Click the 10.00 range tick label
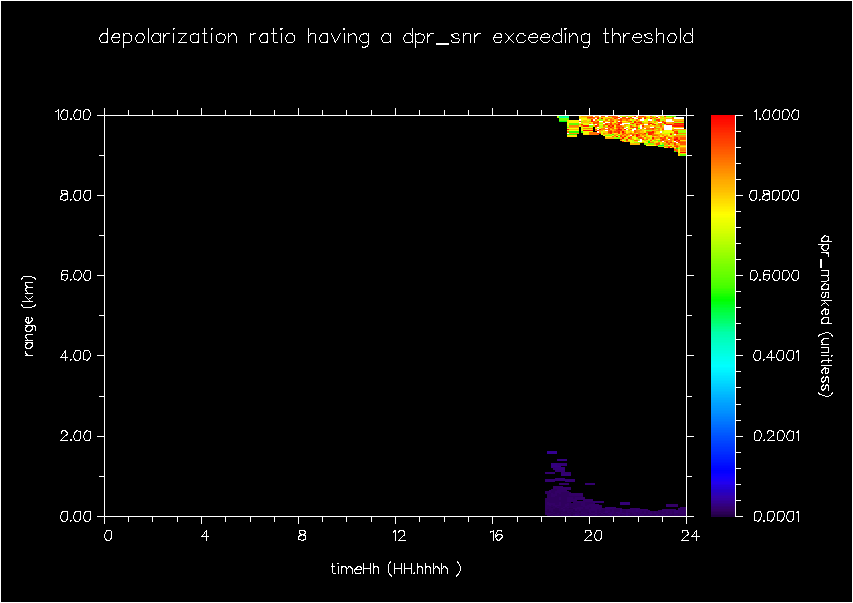This screenshot has height=603, width=853. click(x=72, y=115)
